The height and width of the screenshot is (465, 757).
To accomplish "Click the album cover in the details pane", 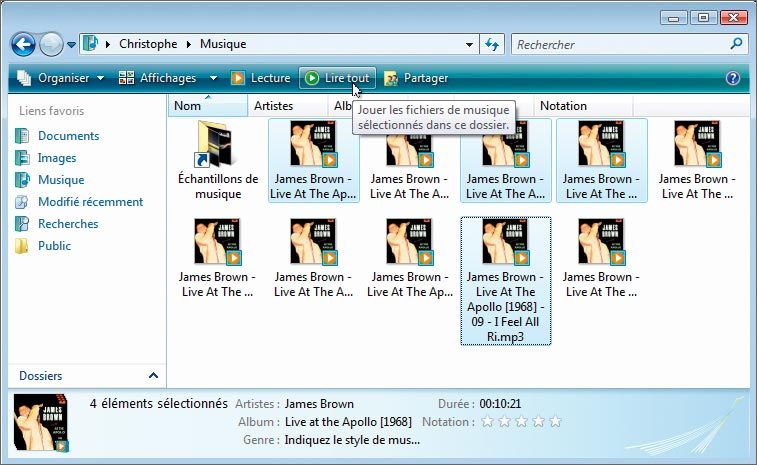I will pyautogui.click(x=42, y=423).
